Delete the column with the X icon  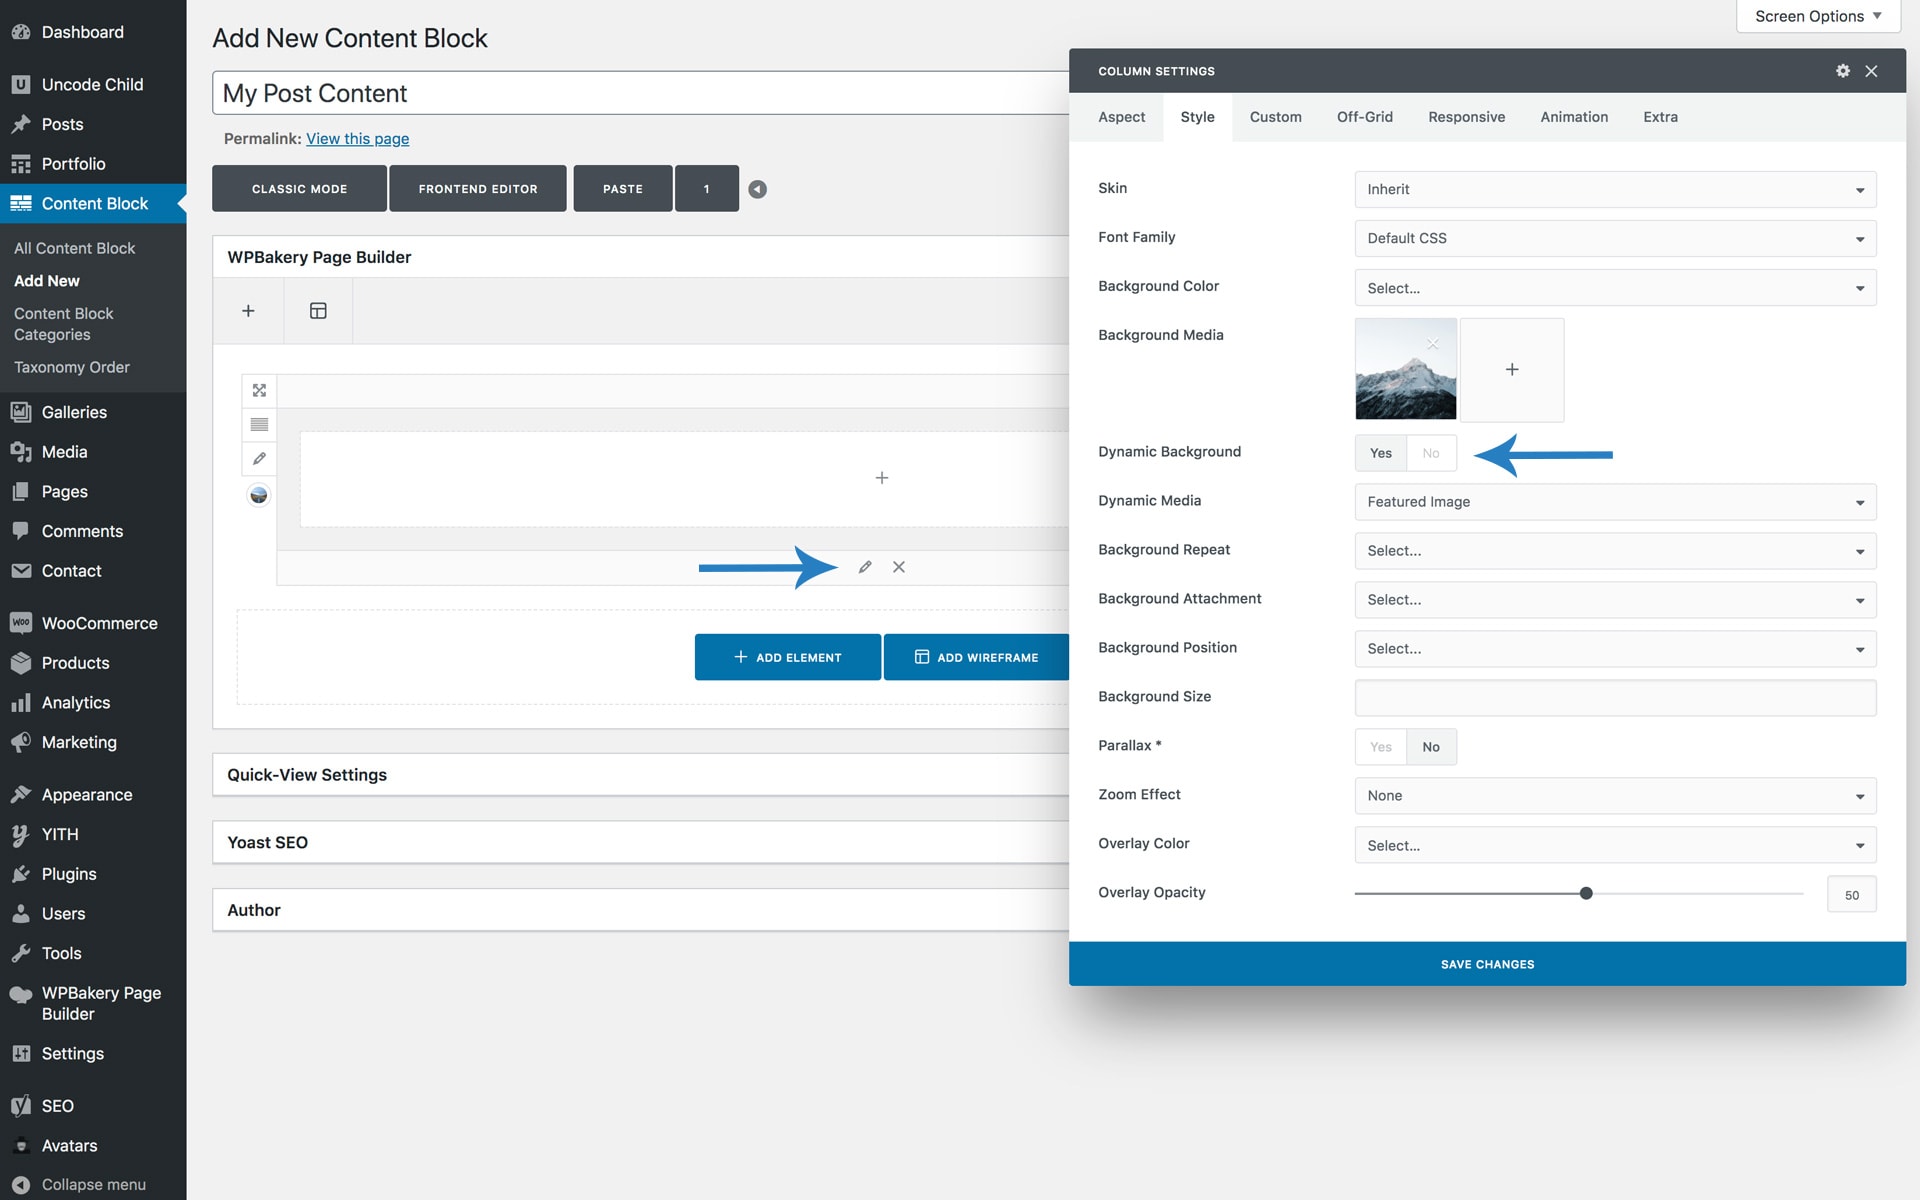(x=899, y=567)
